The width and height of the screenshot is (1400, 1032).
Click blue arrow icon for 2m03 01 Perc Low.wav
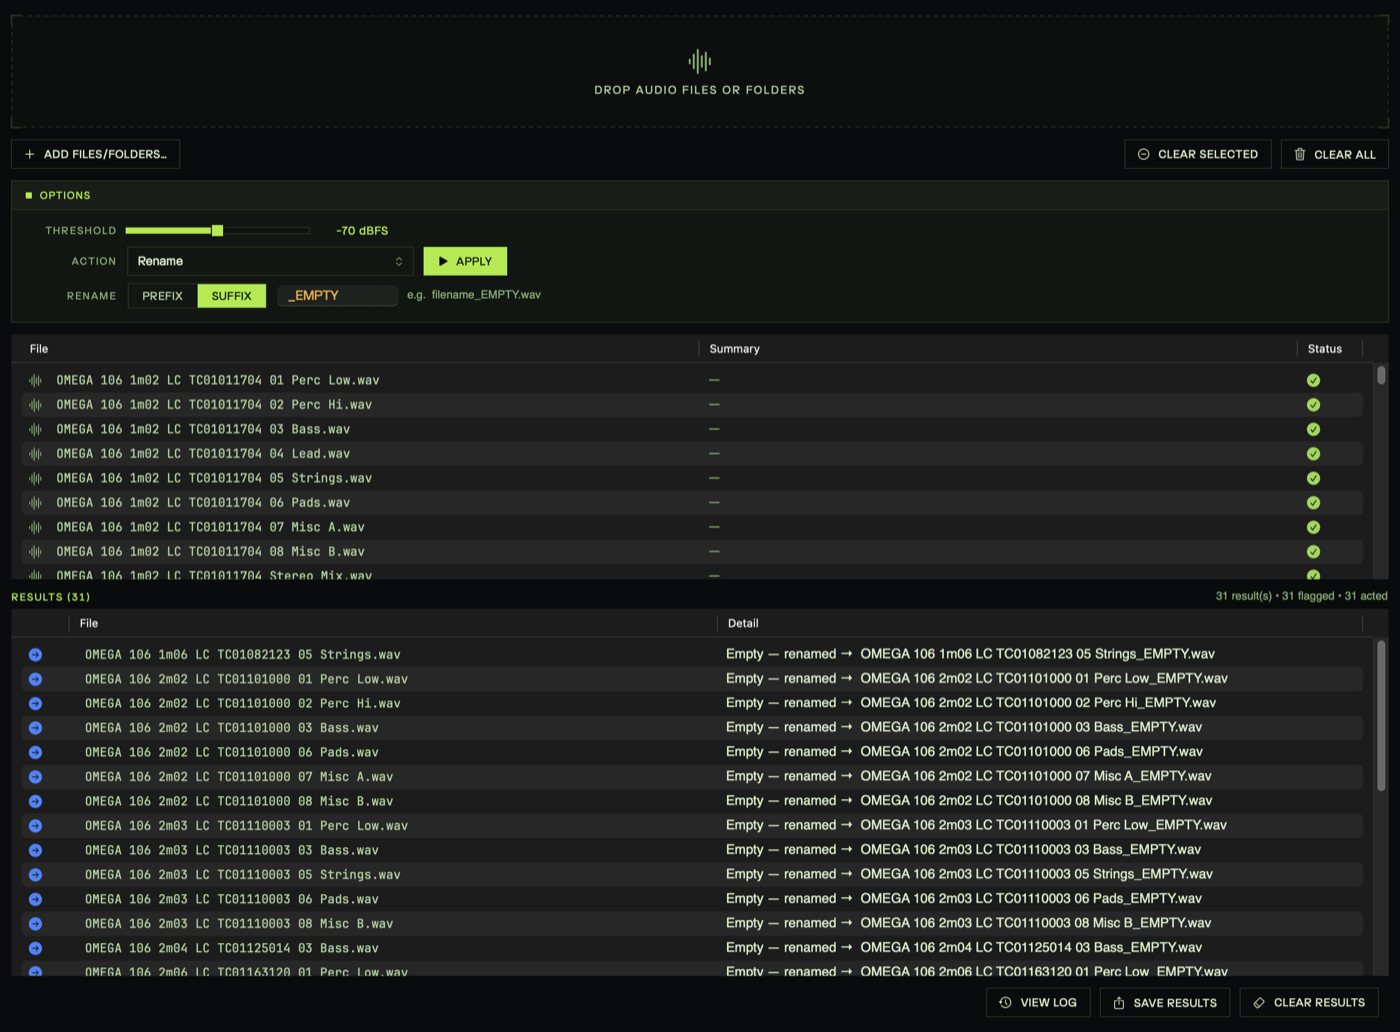click(35, 826)
